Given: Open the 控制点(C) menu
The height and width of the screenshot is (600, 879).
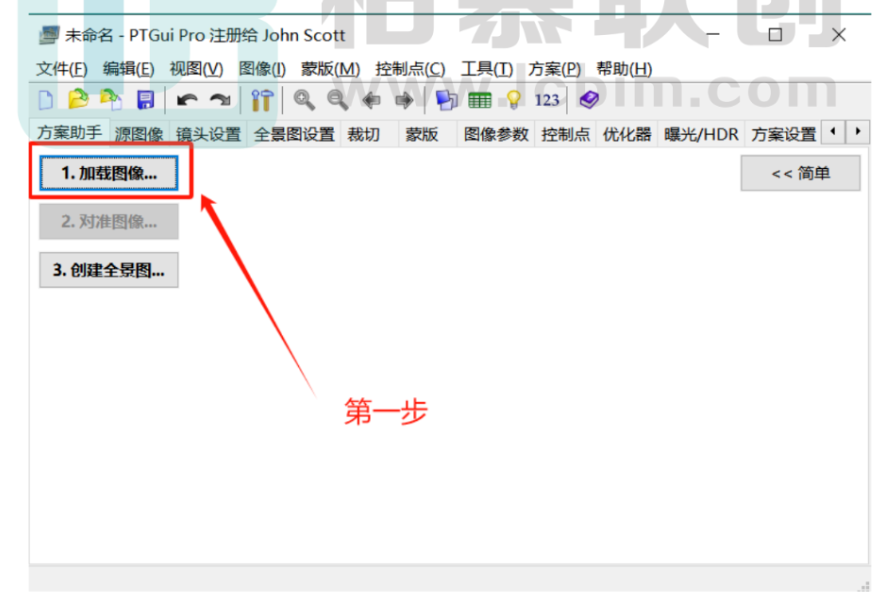Looking at the screenshot, I should click(410, 69).
